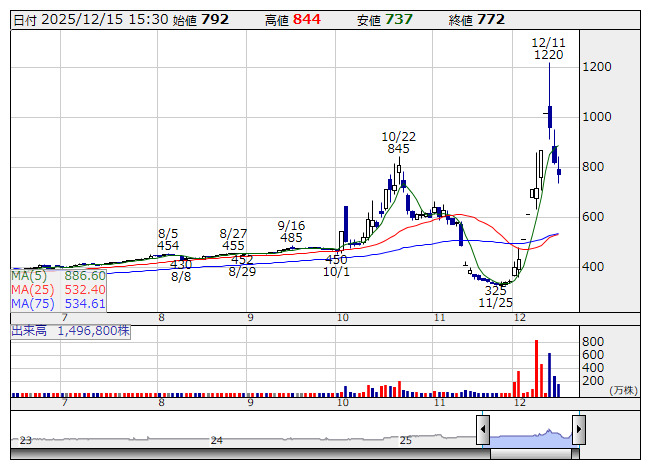
Task: Click the date 2025/12/15 15:30 in header
Action: pyautogui.click(x=103, y=19)
